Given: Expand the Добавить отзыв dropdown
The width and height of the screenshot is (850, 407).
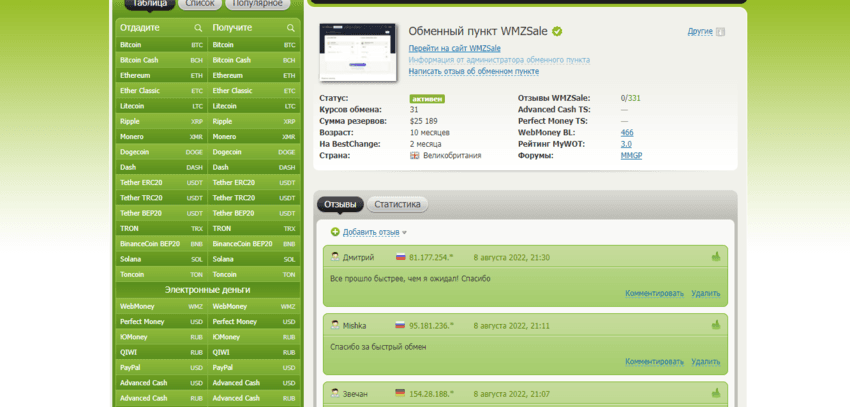Looking at the screenshot, I should [x=404, y=233].
